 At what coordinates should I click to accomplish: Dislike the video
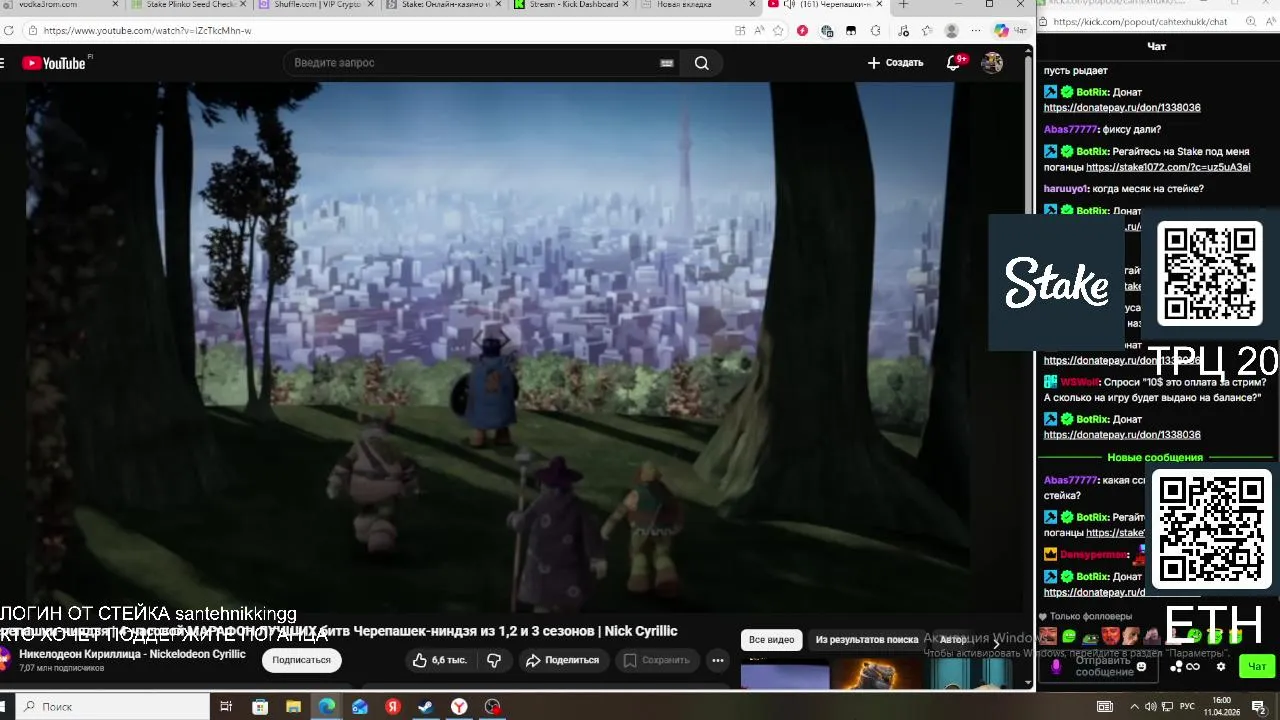(x=494, y=660)
